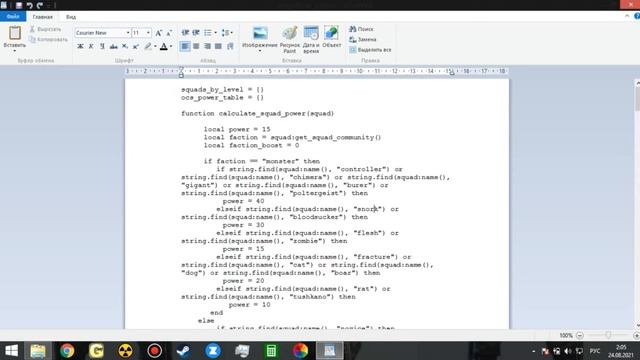Expand the Вставить paste options arrow
The image size is (640, 360).
[15, 51]
